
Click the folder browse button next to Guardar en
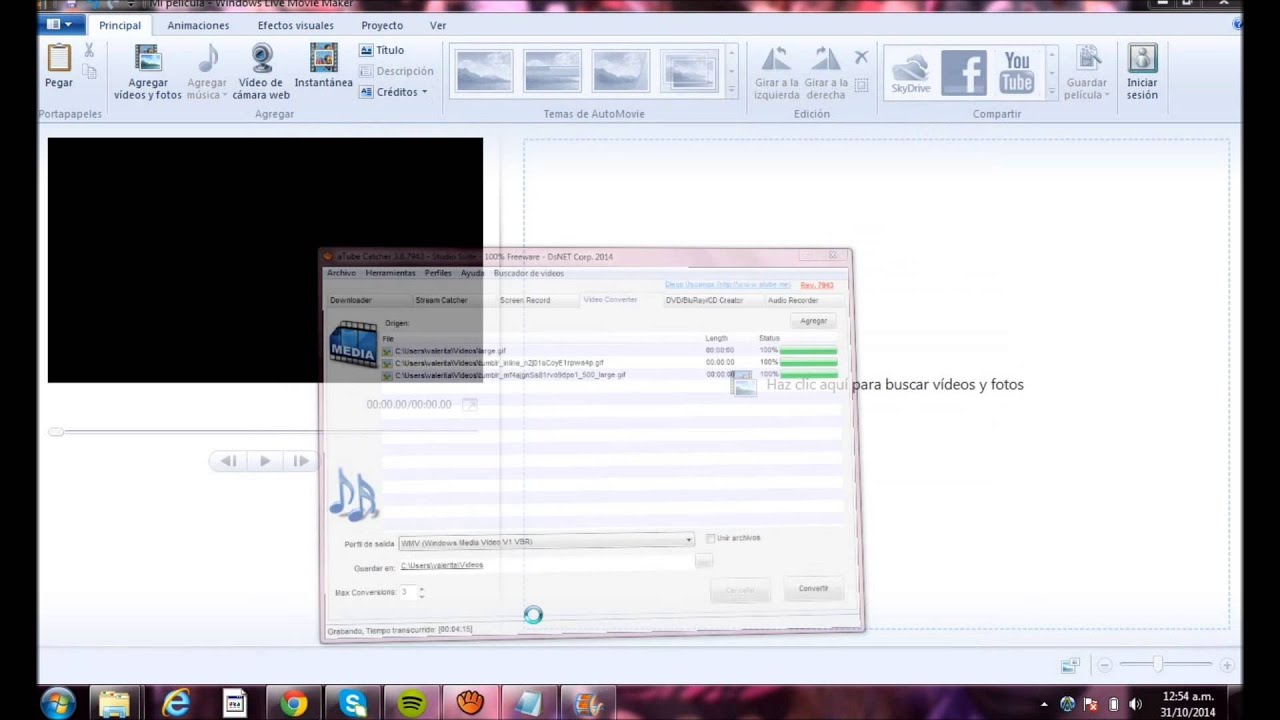pyautogui.click(x=704, y=561)
